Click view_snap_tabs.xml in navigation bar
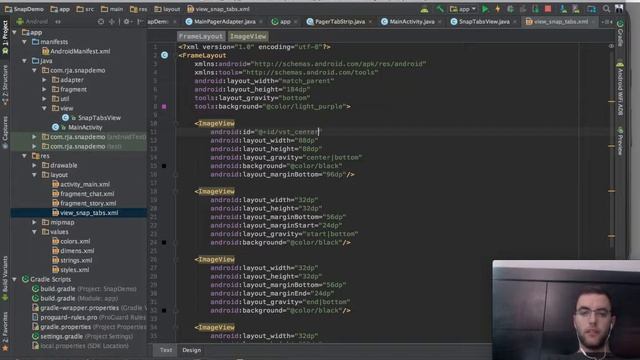The width and height of the screenshot is (640, 360). tap(218, 9)
